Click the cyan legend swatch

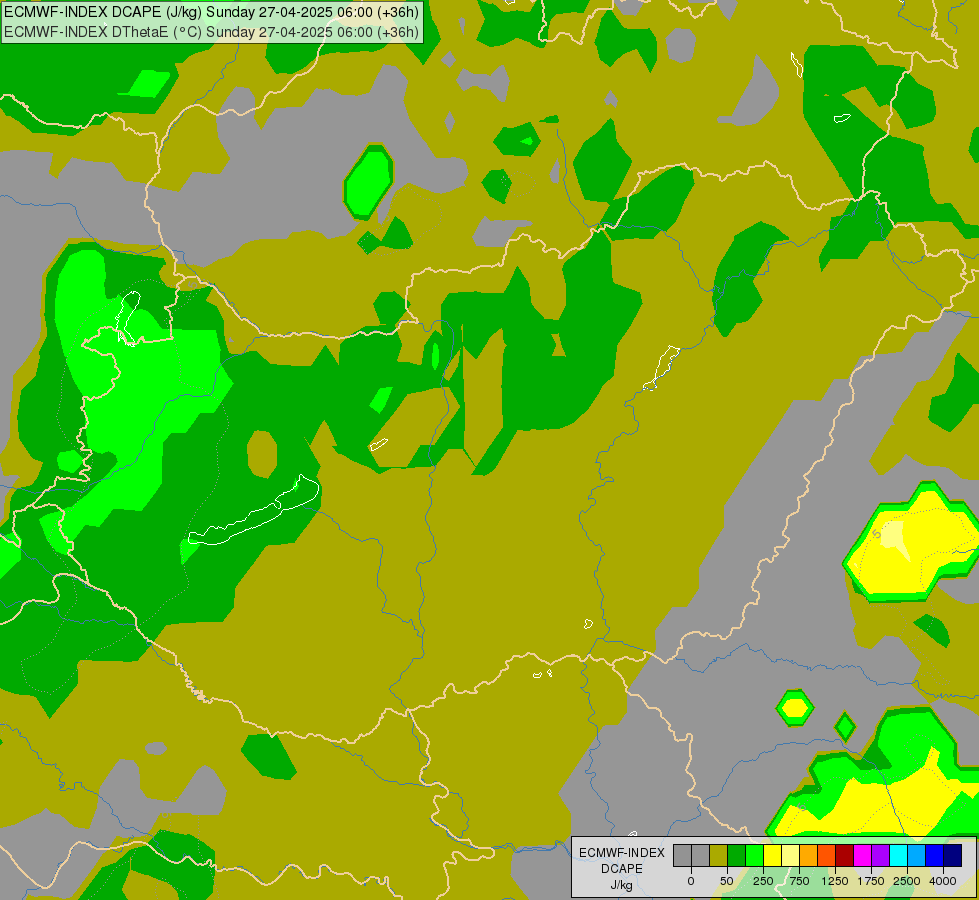pos(899,856)
